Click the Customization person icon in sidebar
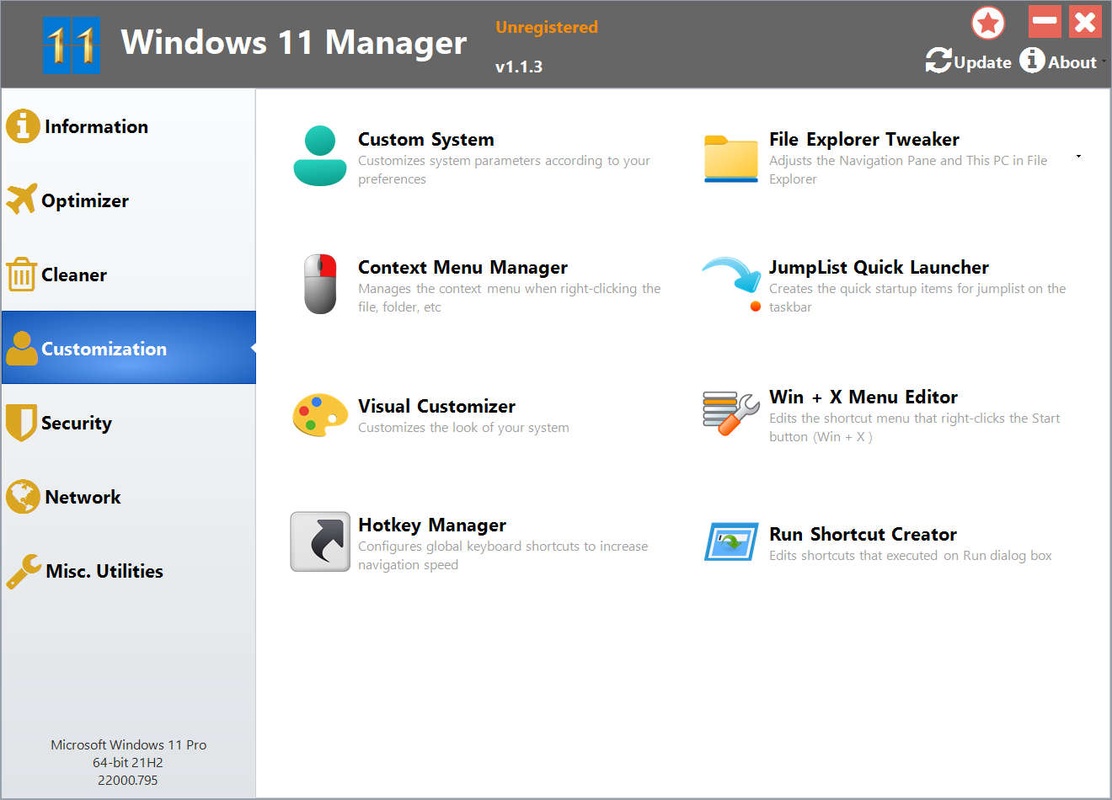 pos(22,348)
